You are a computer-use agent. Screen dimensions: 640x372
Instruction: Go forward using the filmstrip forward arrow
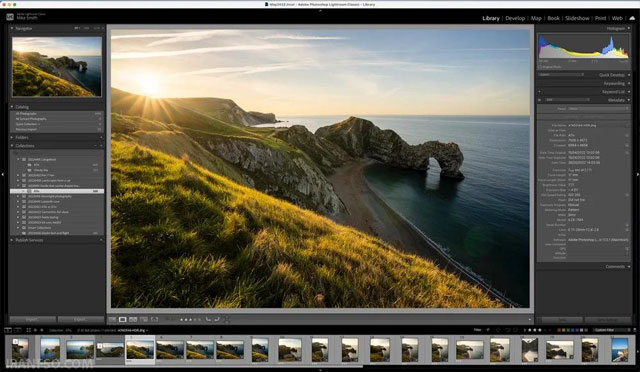click(41, 330)
